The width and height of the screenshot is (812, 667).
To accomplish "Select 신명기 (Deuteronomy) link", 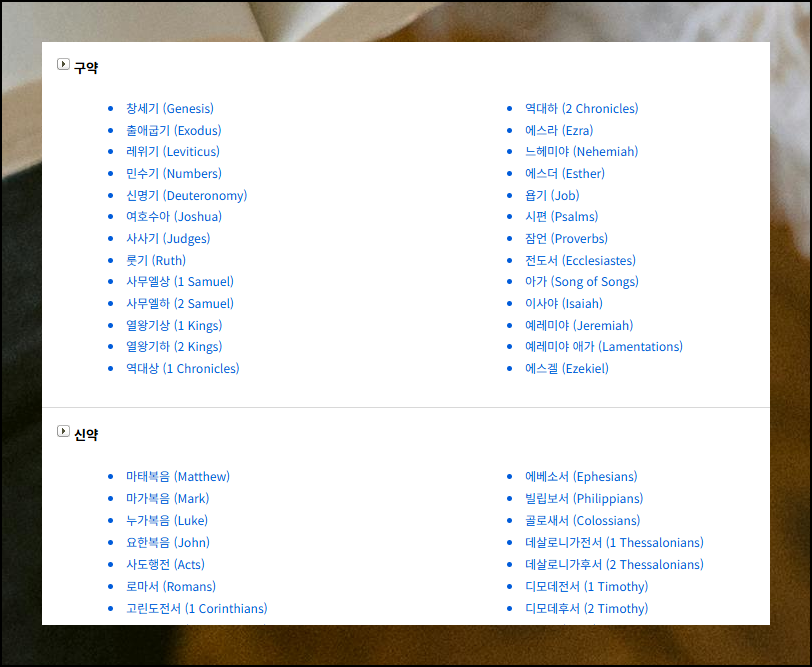I will 186,196.
